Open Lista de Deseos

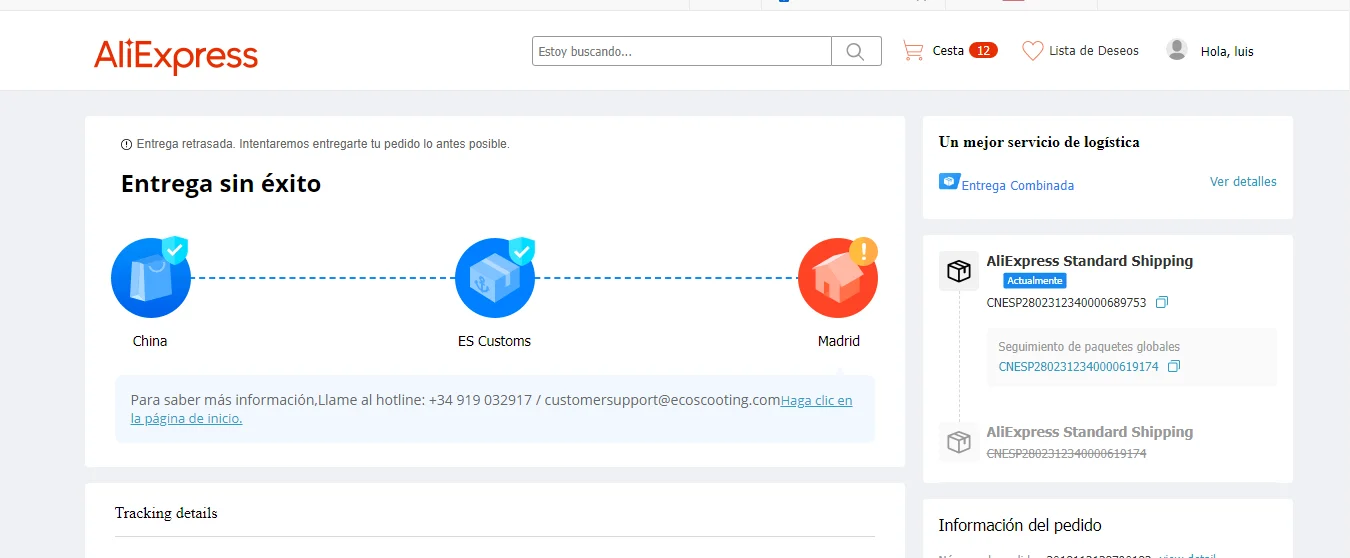[1094, 50]
